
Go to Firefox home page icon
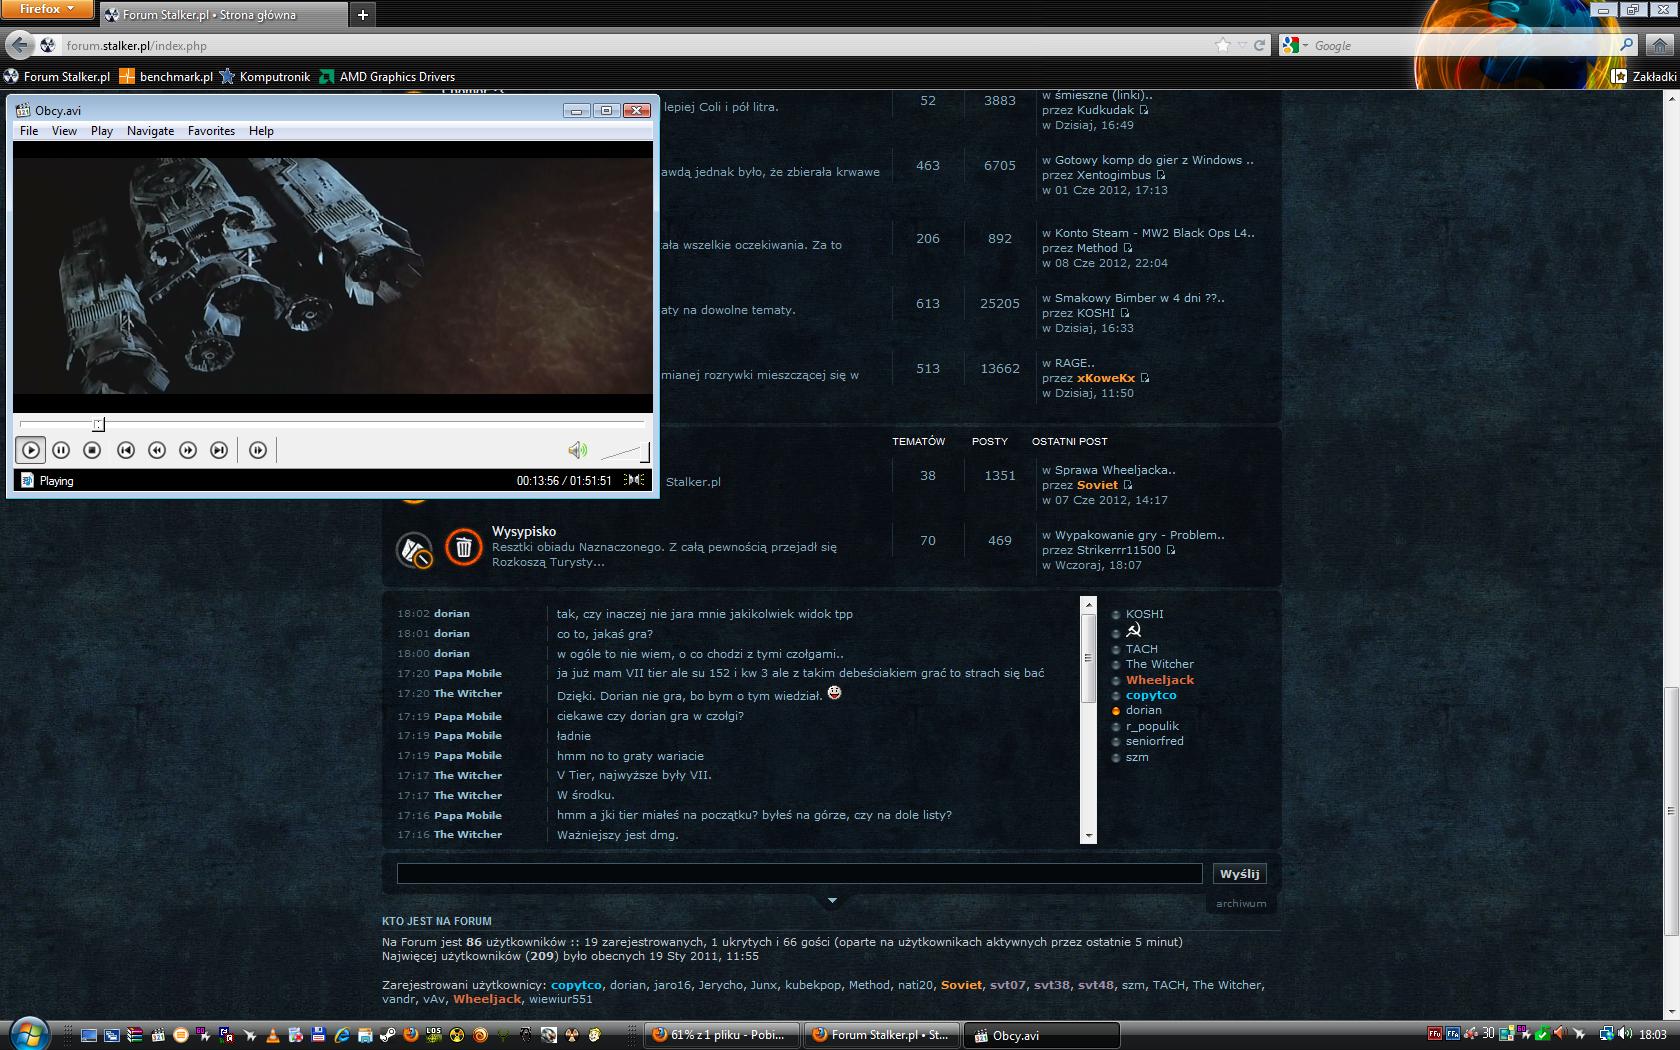[x=1659, y=45]
